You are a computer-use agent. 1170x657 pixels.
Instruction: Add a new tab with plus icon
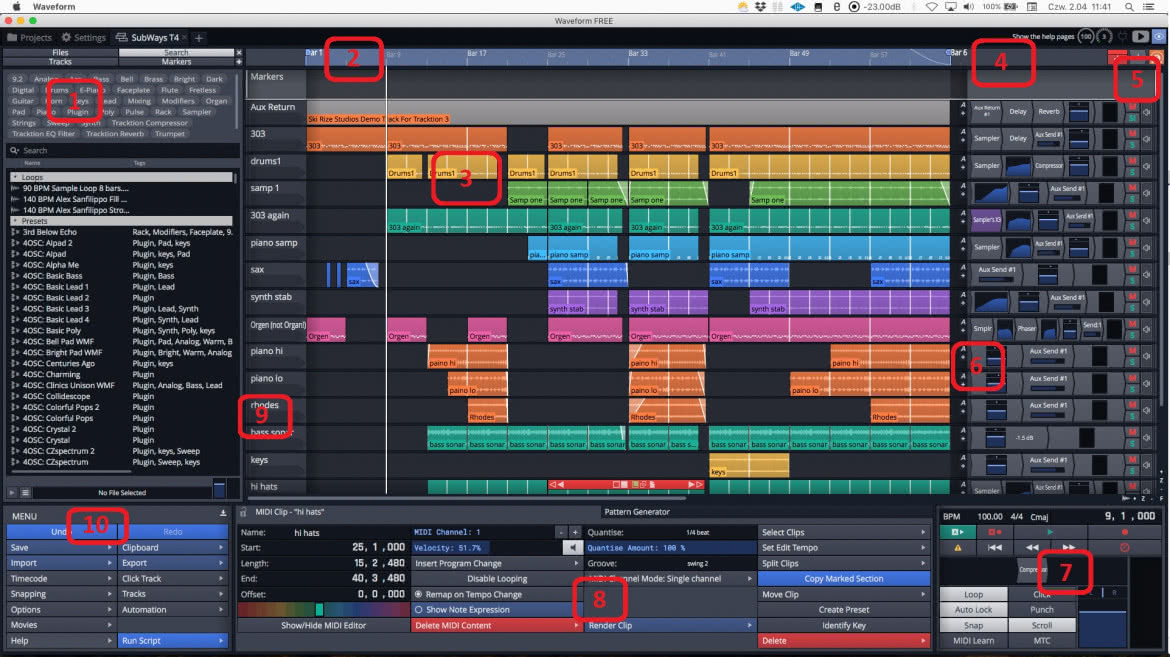(x=198, y=37)
